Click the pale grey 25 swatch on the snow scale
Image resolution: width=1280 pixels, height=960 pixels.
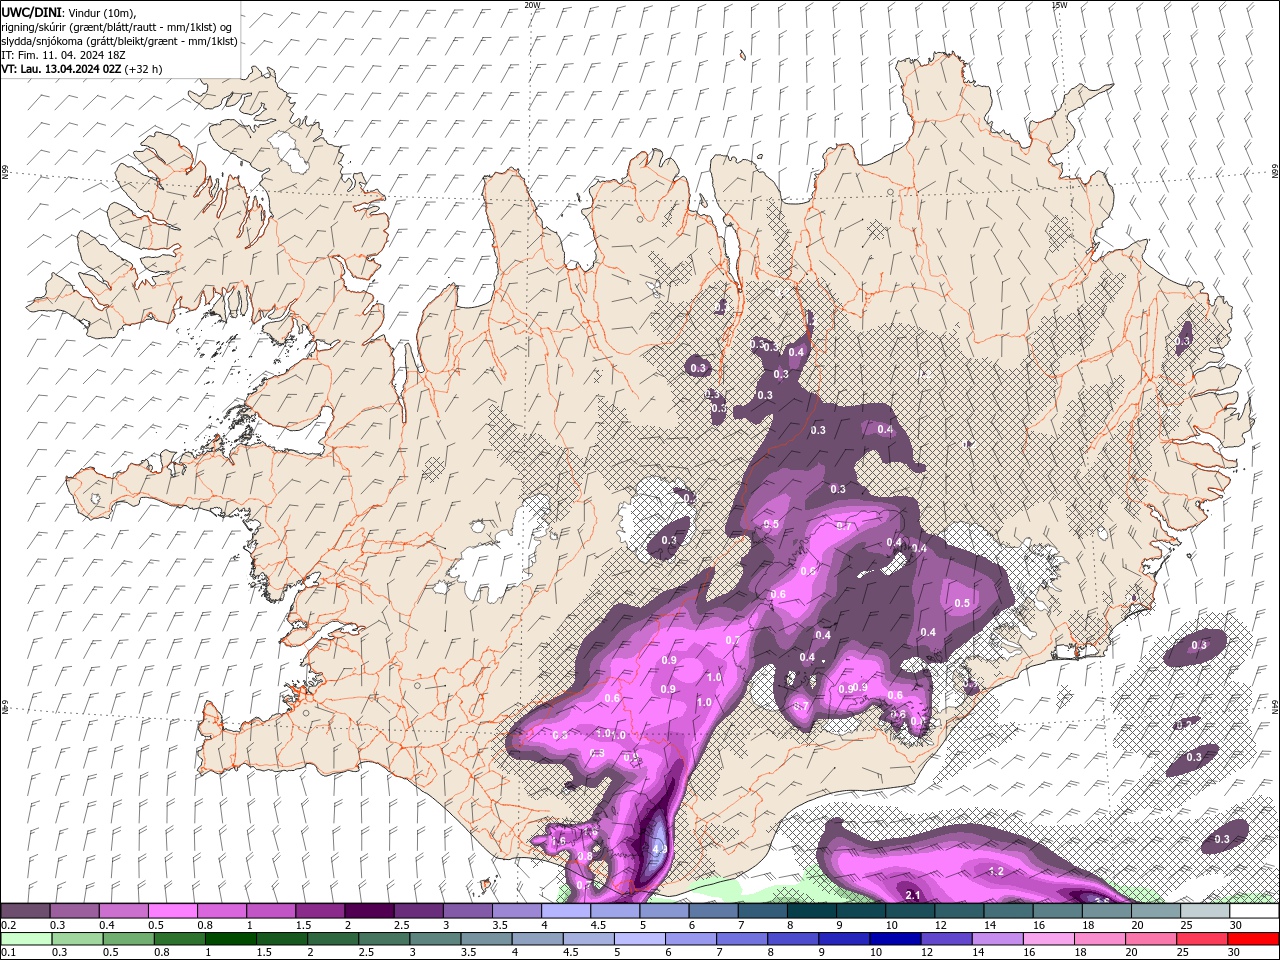coord(1206,911)
